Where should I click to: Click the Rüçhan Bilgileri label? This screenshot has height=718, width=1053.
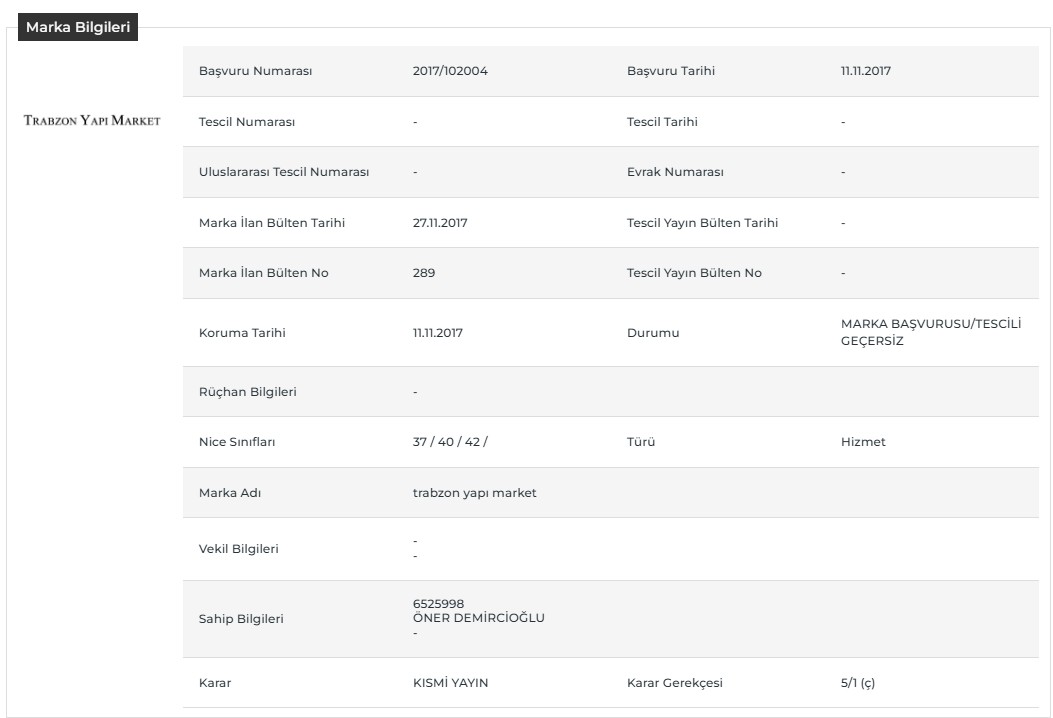click(247, 392)
